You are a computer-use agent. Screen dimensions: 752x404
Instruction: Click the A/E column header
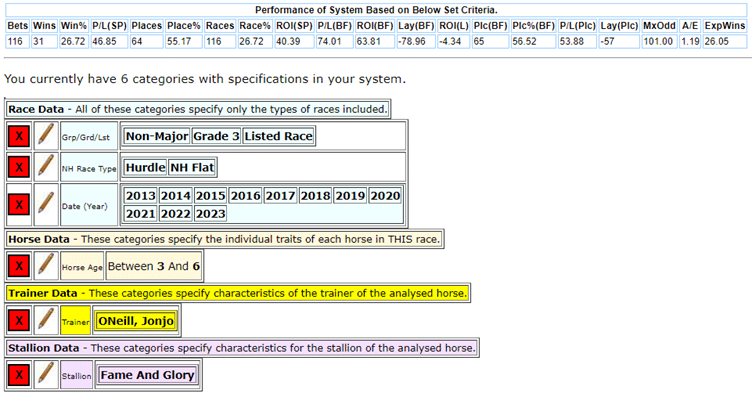coord(690,26)
